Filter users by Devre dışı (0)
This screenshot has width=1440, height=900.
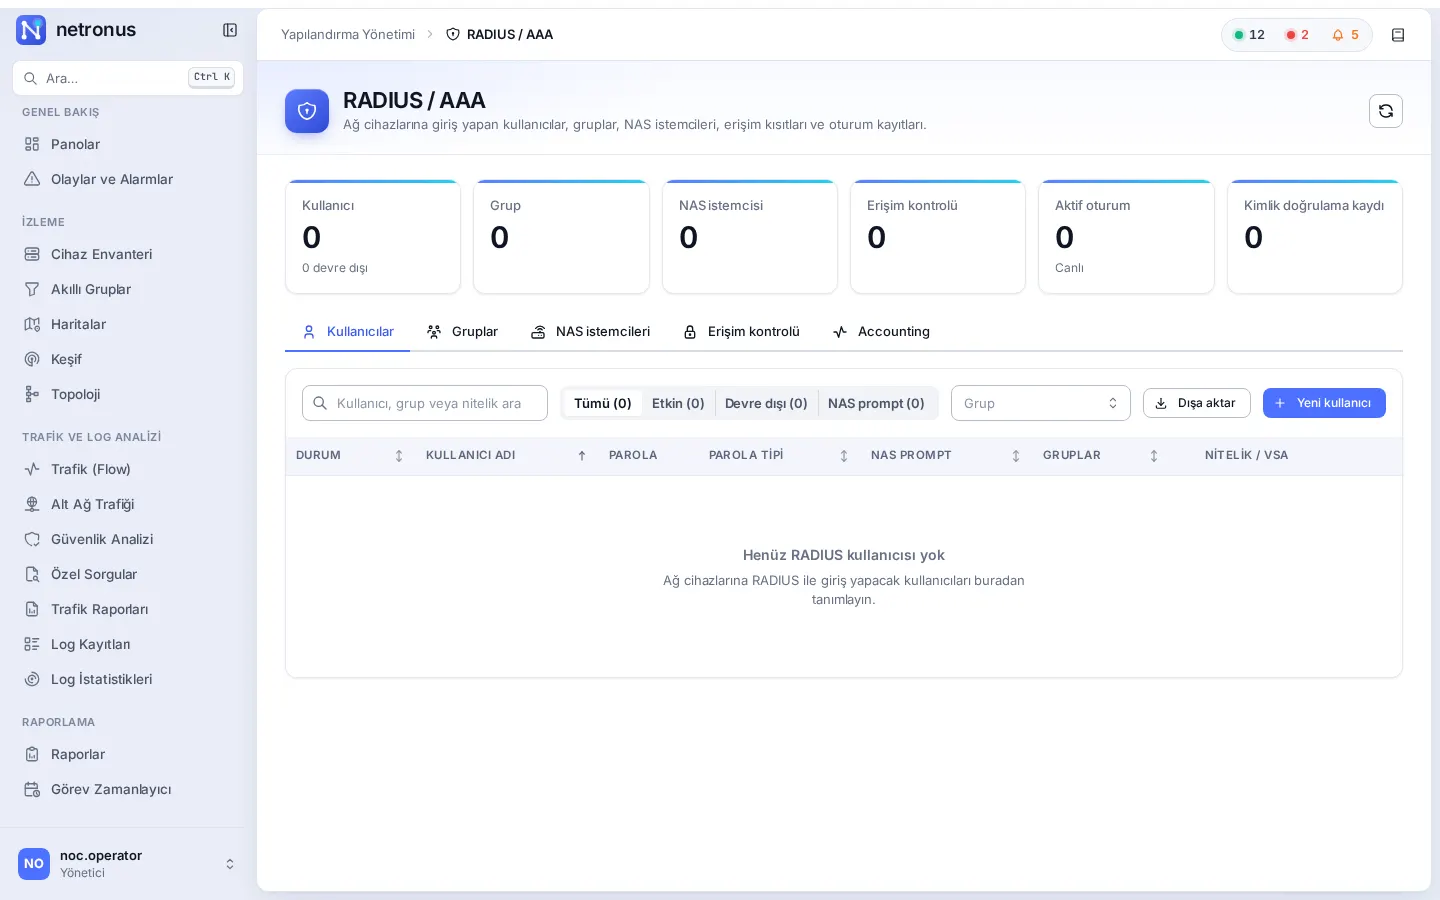(766, 403)
